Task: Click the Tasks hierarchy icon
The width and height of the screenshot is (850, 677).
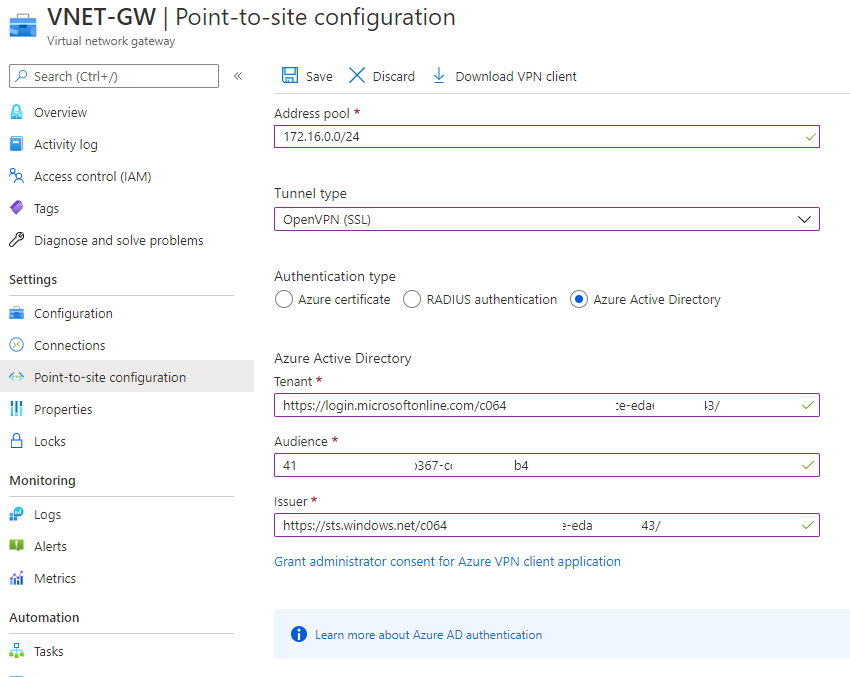Action: (x=17, y=651)
